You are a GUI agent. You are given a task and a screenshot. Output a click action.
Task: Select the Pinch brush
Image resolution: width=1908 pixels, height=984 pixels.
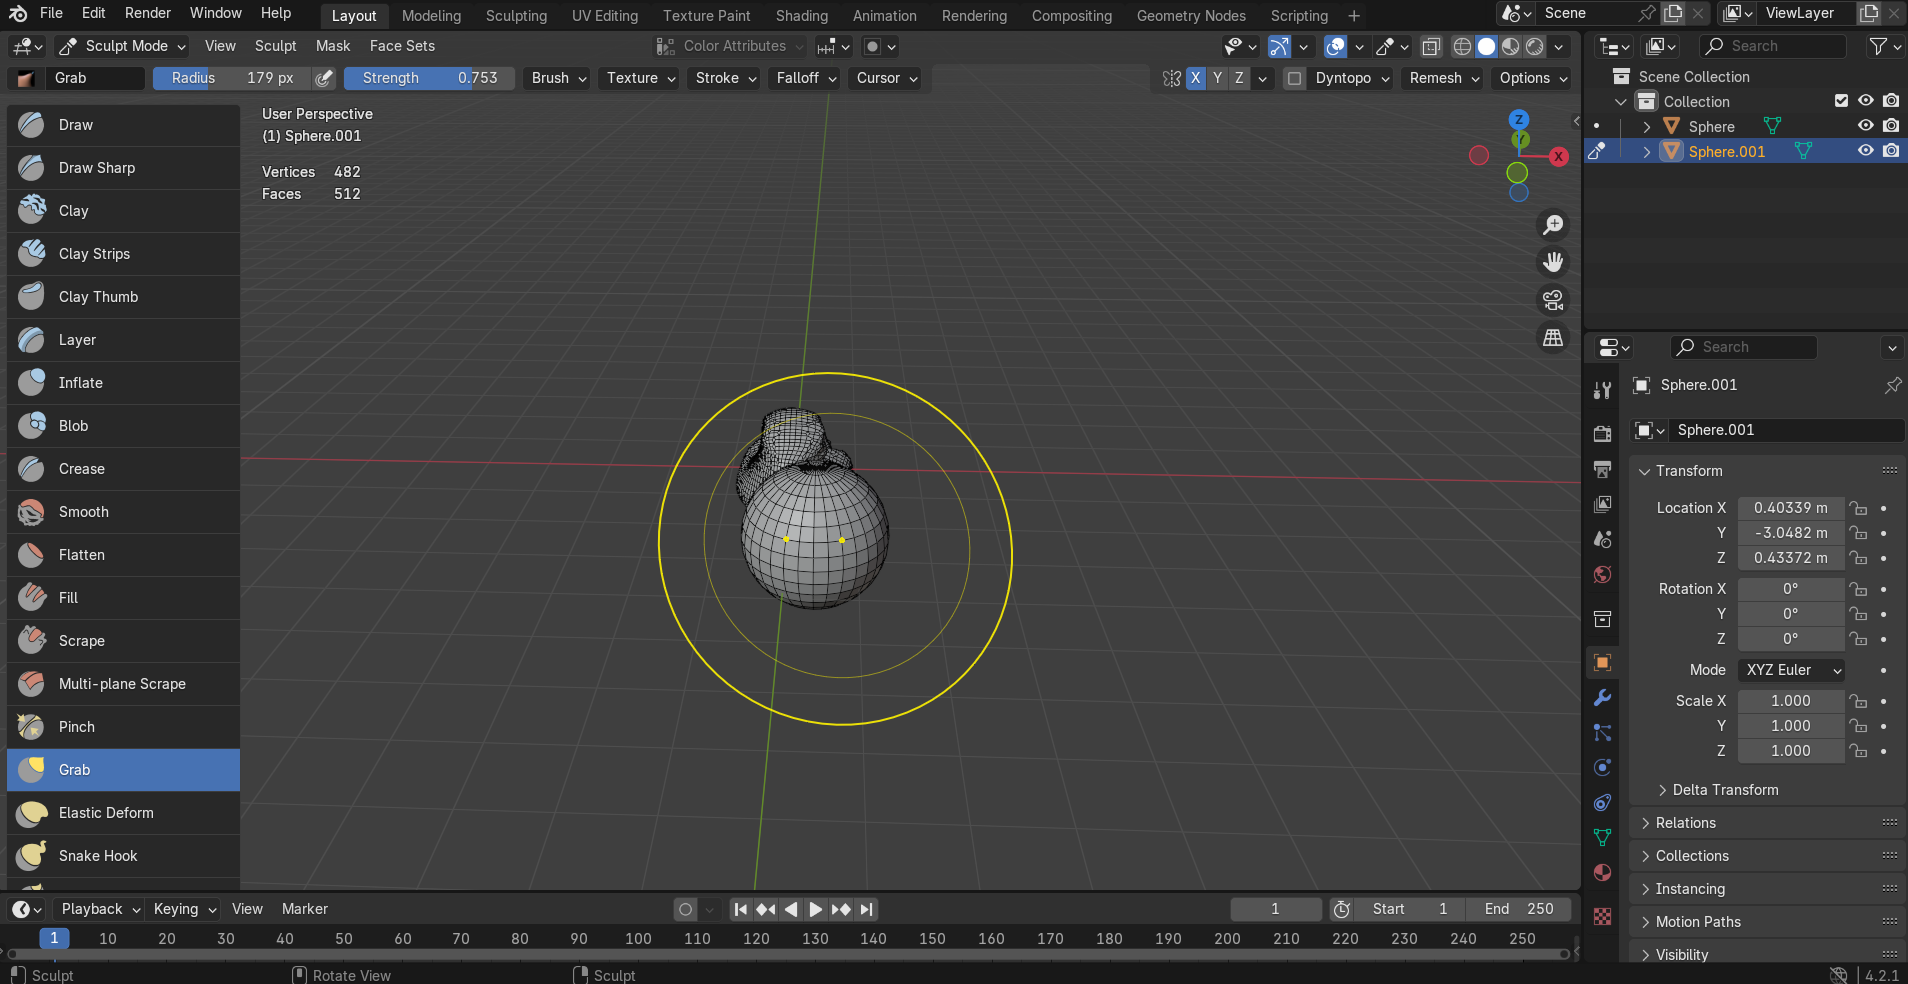(x=123, y=727)
